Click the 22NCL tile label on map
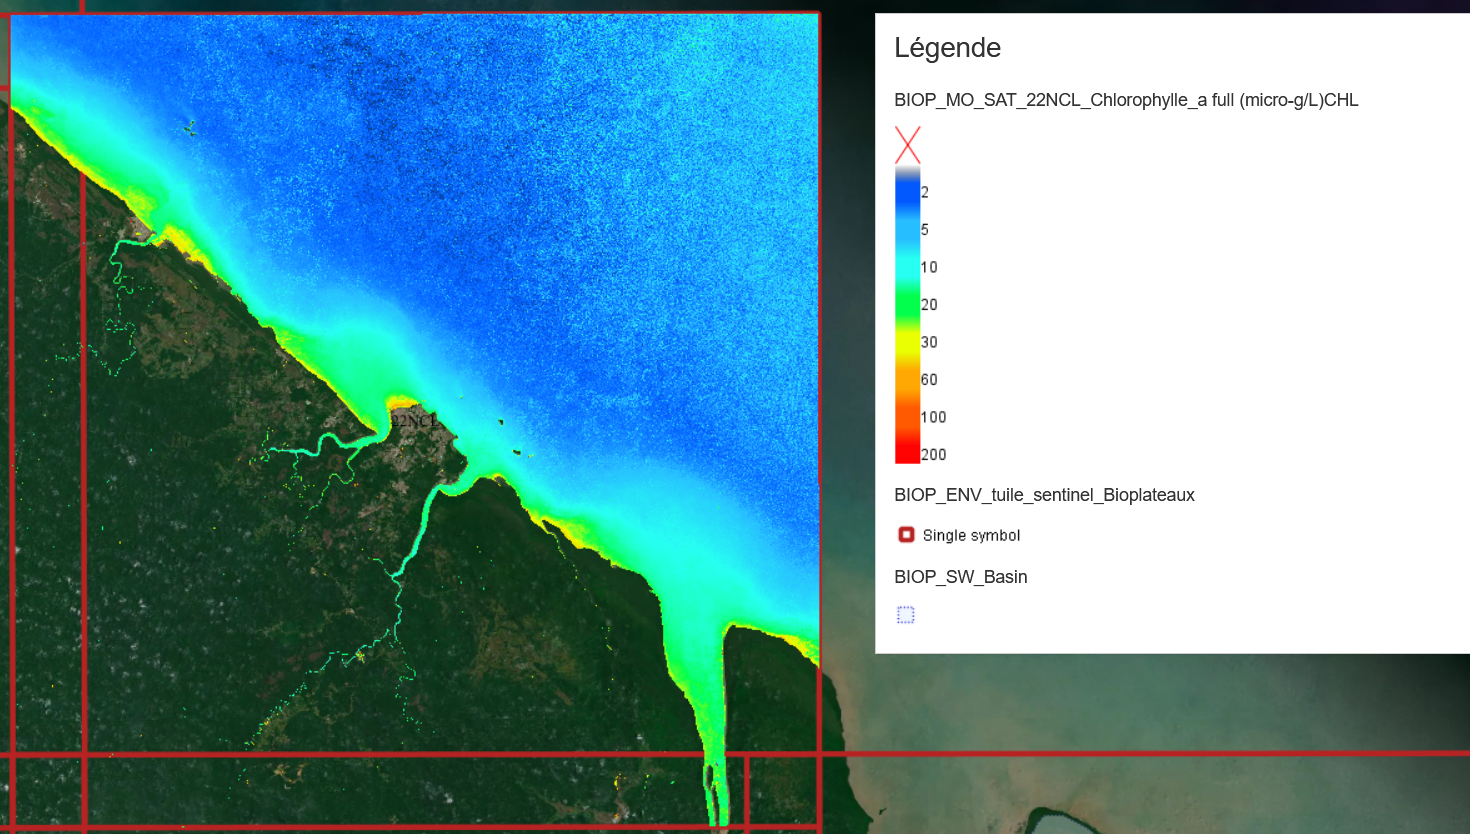This screenshot has height=834, width=1470. (413, 421)
